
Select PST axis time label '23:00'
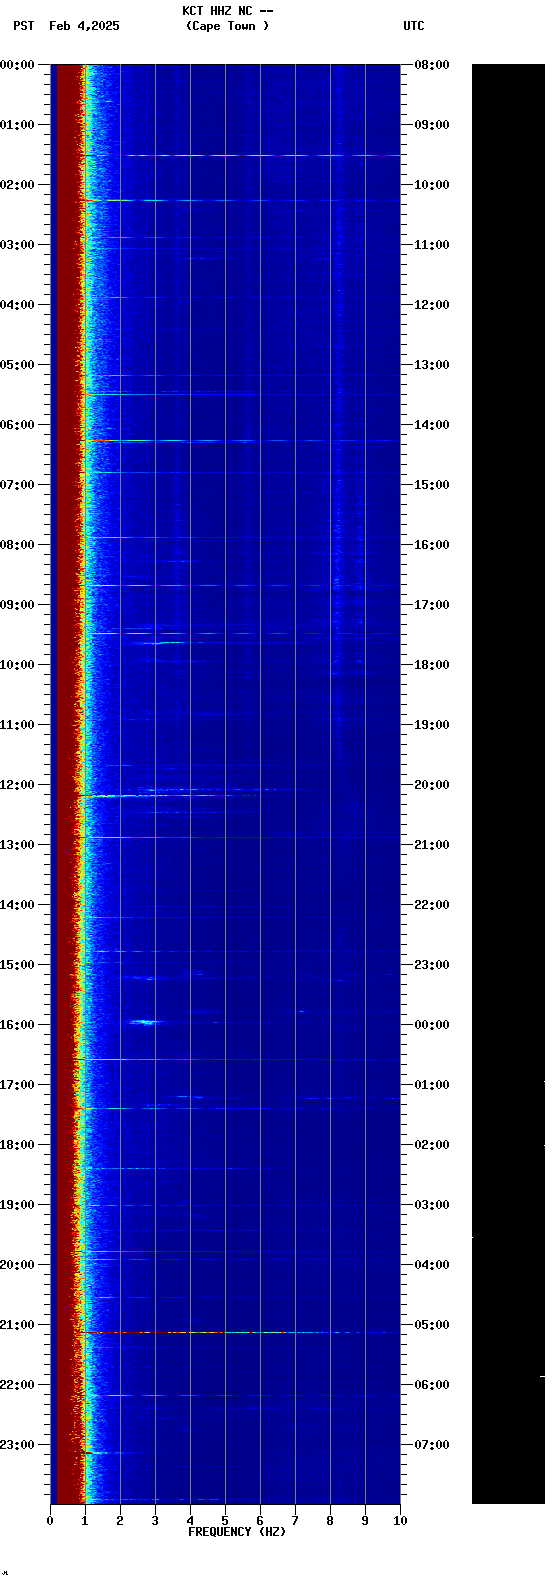18,1445
